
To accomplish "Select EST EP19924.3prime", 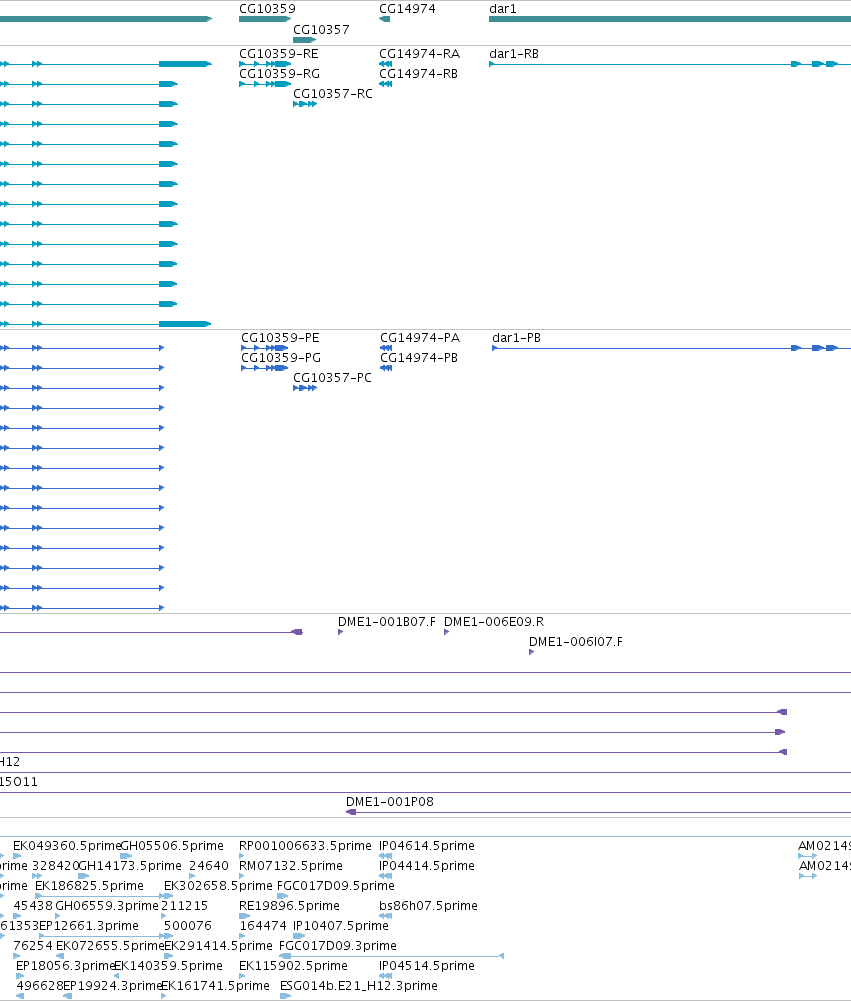I will [x=113, y=986].
